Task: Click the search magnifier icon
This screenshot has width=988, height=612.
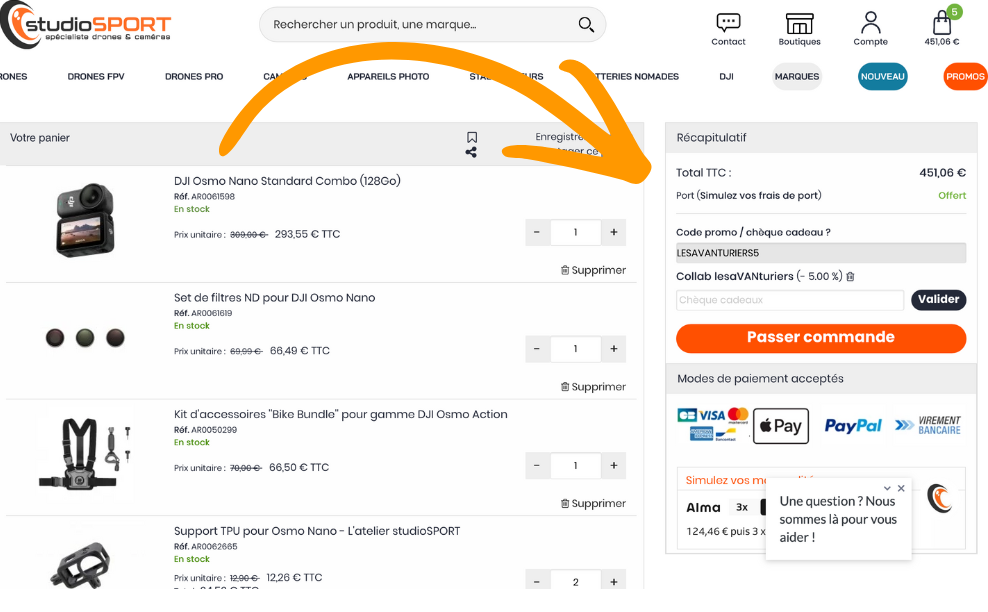Action: 586,24
